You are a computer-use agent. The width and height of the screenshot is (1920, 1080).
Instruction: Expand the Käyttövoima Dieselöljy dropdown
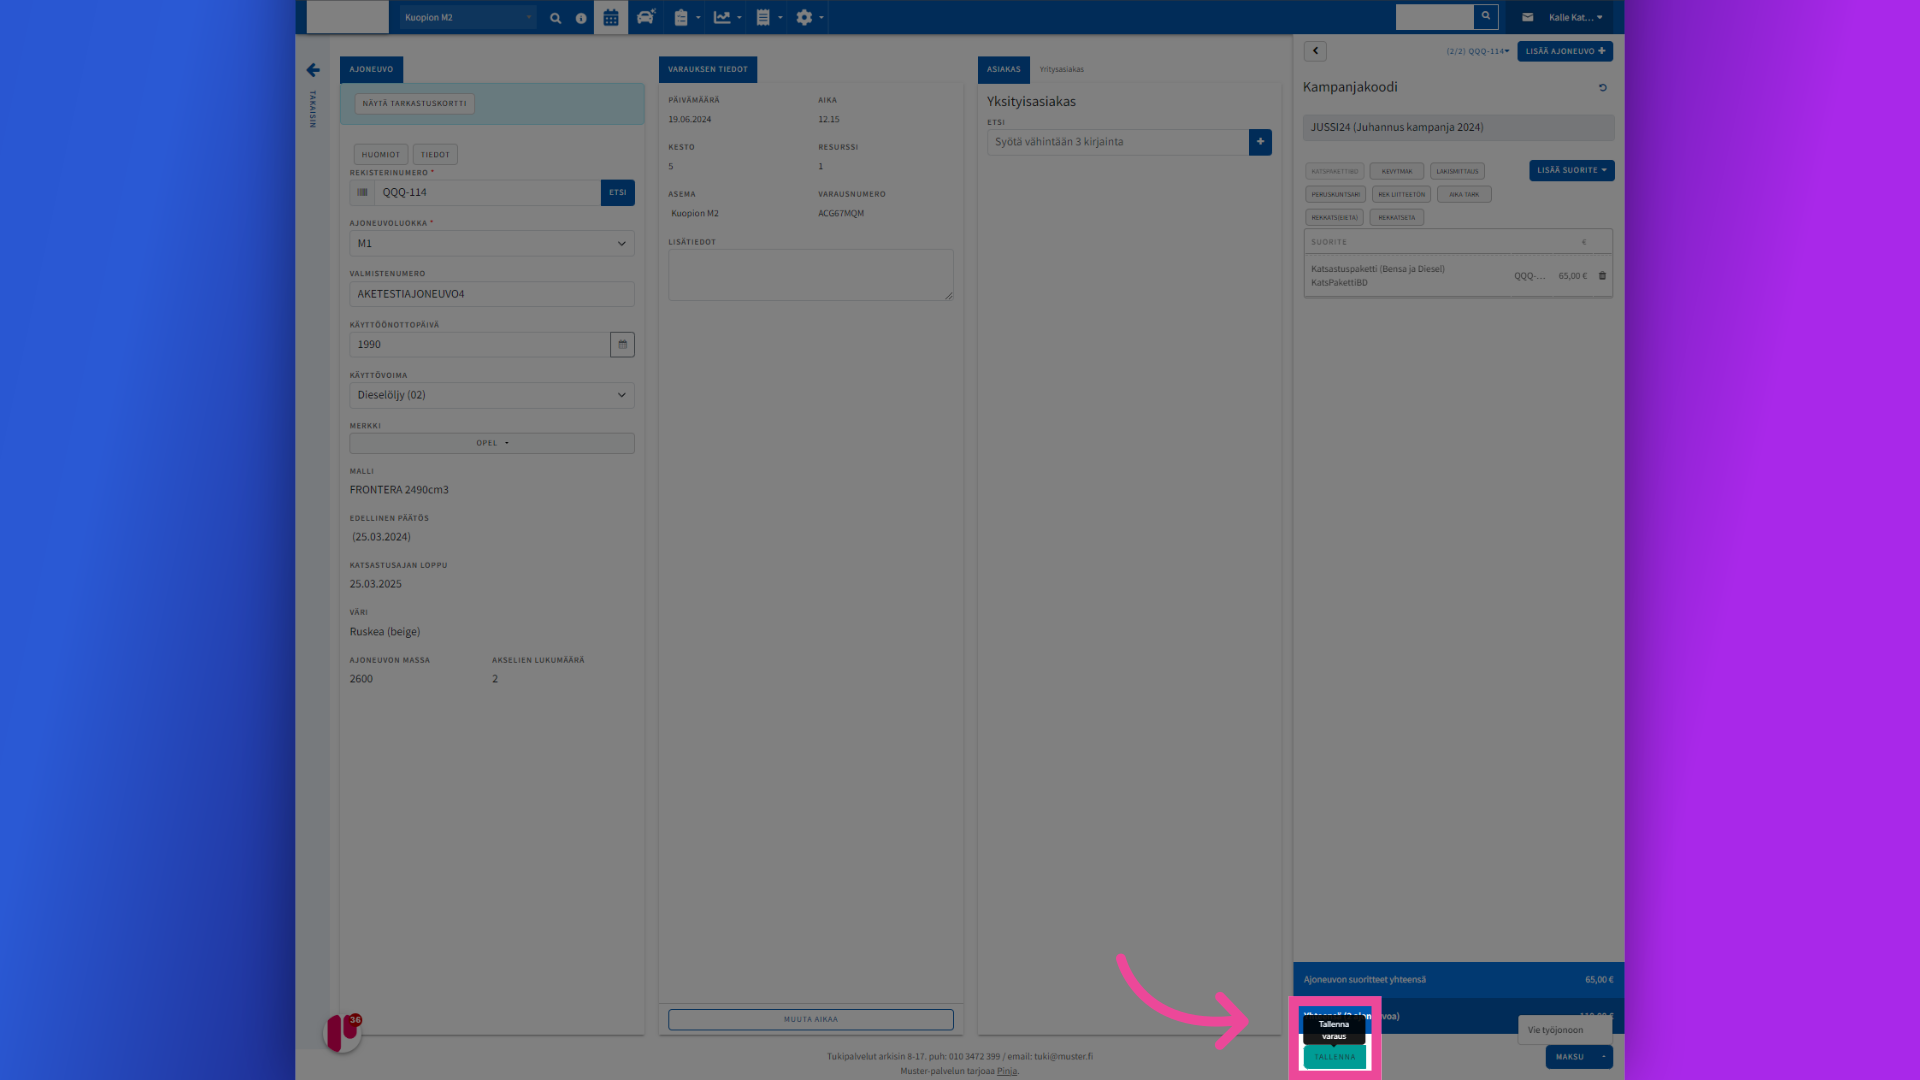pyautogui.click(x=492, y=395)
